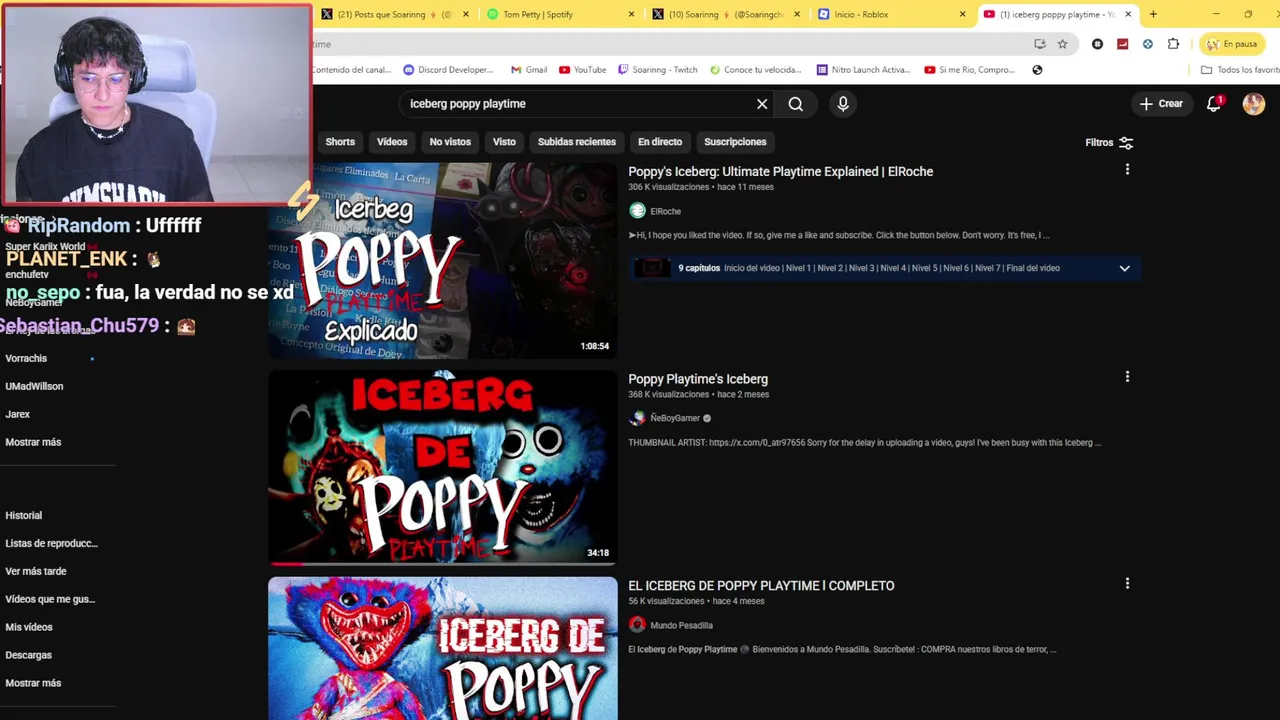Go to Mundo Pesadilla channel name
The height and width of the screenshot is (720, 1280).
coord(681,625)
